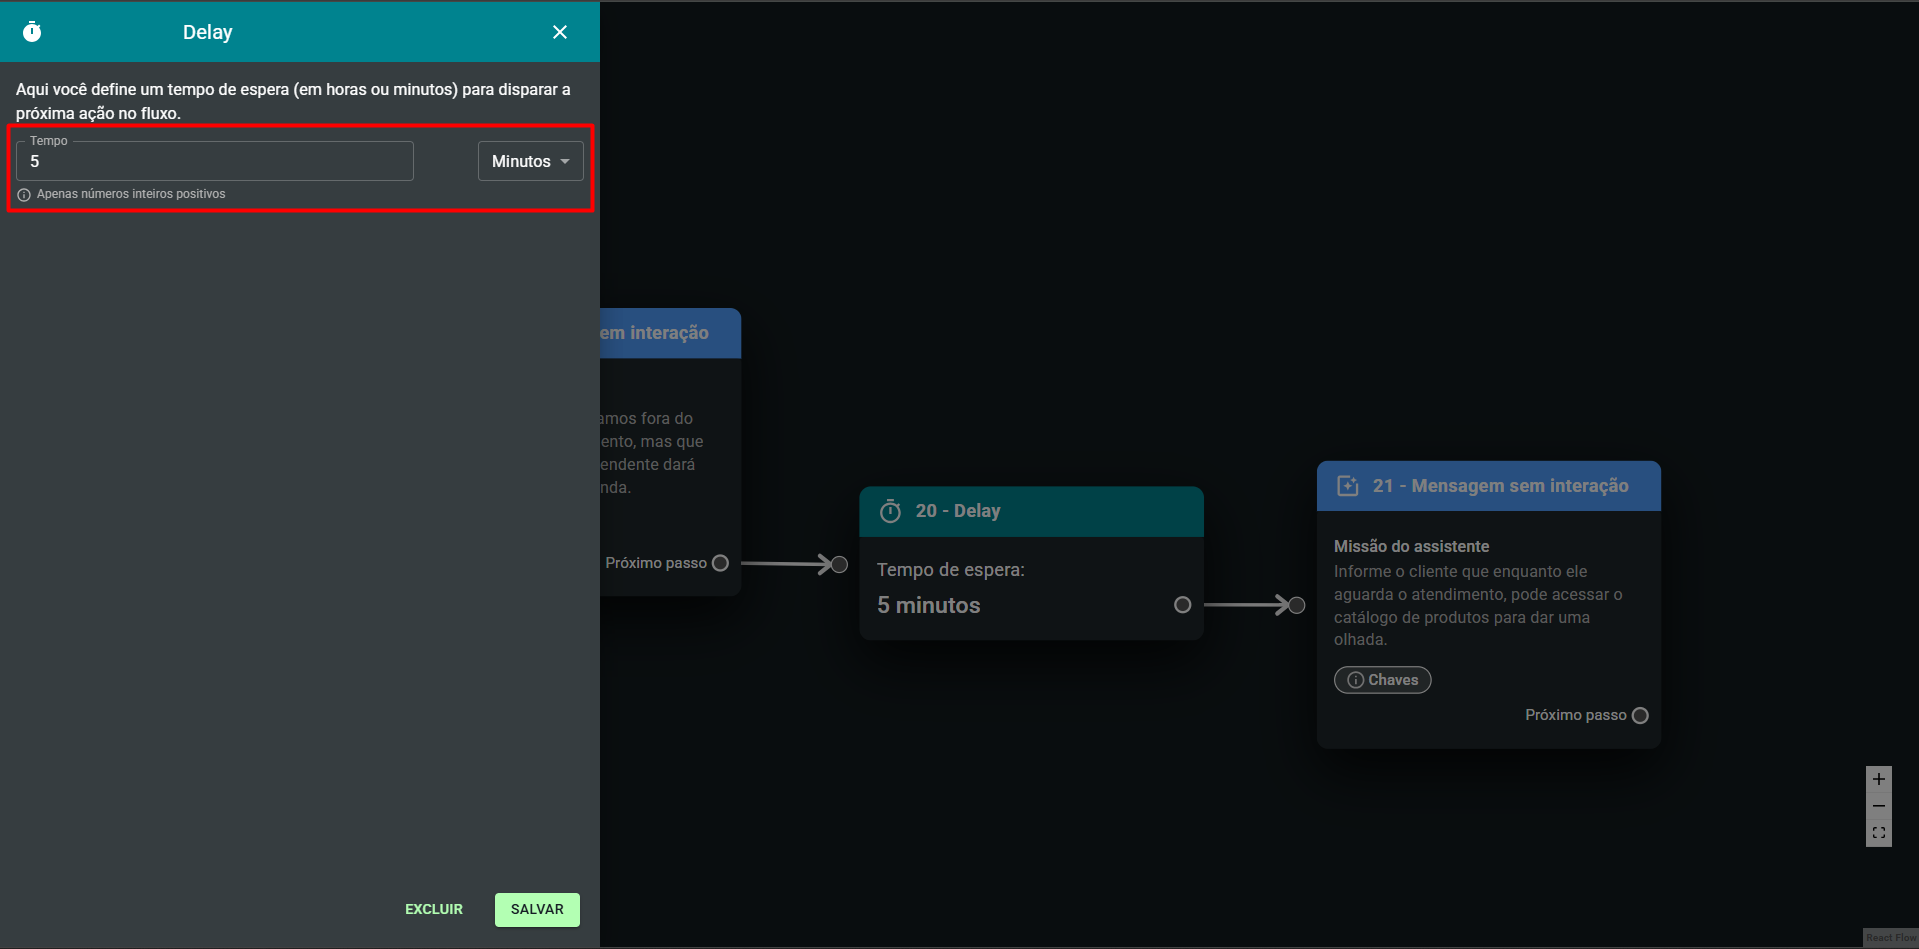Image resolution: width=1919 pixels, height=949 pixels.
Task: Close the Delay side panel
Action: point(560,32)
